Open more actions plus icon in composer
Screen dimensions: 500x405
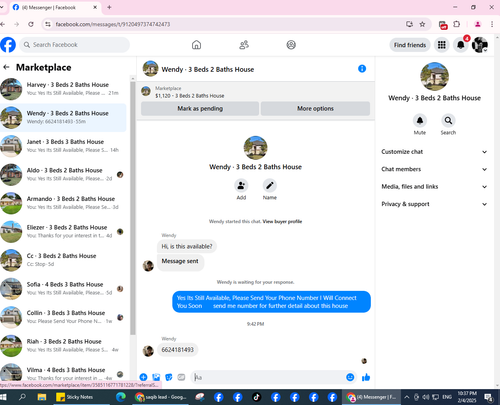point(143,377)
